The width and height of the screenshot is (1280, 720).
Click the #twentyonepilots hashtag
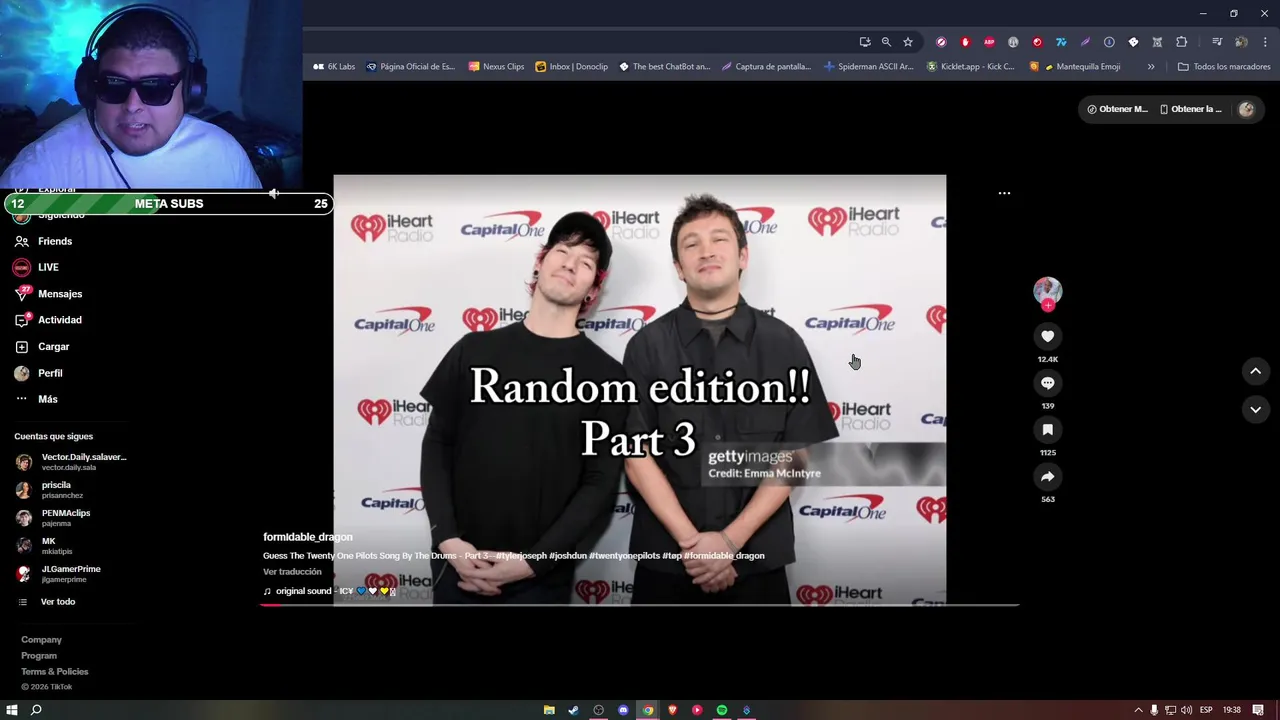624,556
